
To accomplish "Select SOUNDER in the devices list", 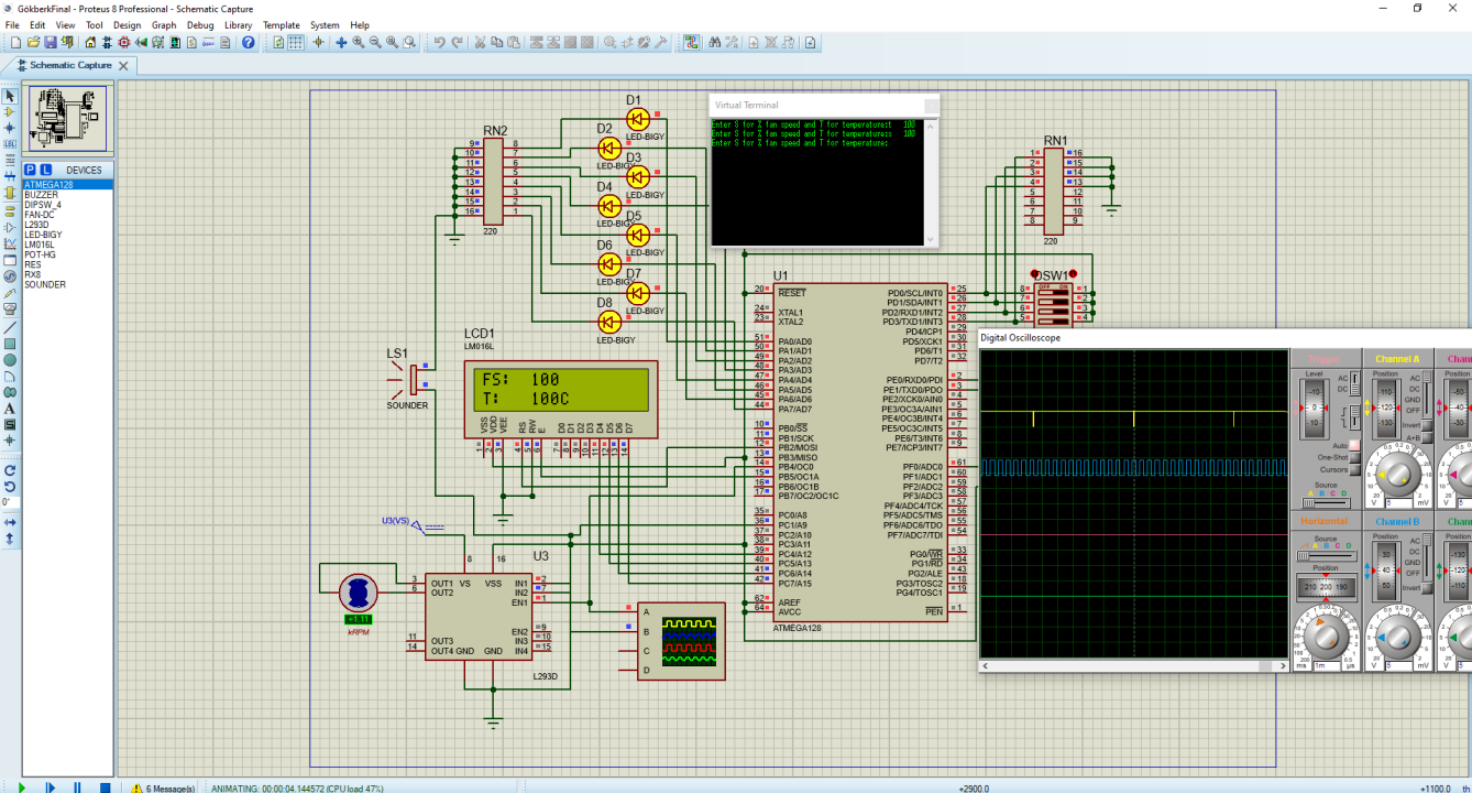I will click(68, 284).
